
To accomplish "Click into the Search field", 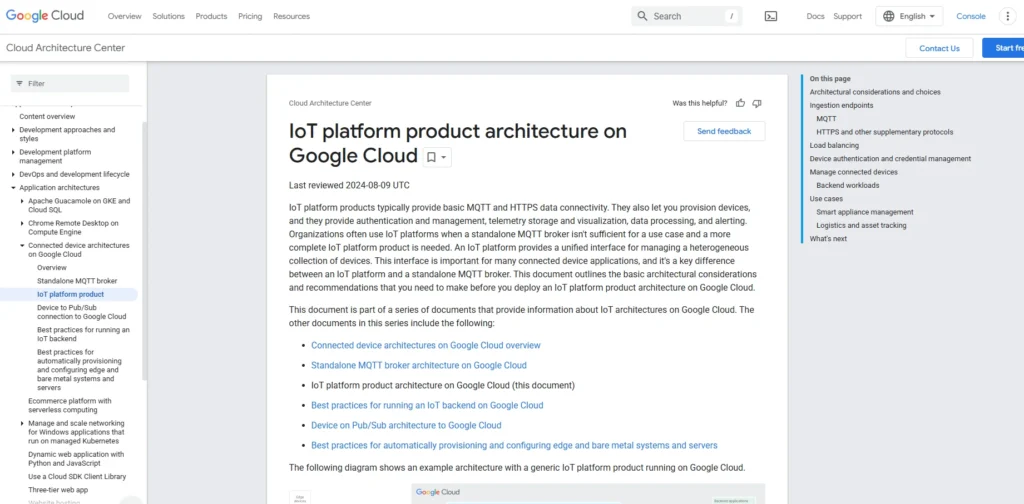I will [x=686, y=16].
